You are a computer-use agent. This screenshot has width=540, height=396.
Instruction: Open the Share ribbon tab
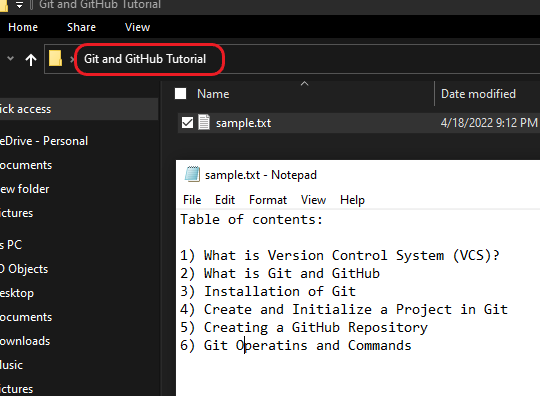click(x=81, y=27)
